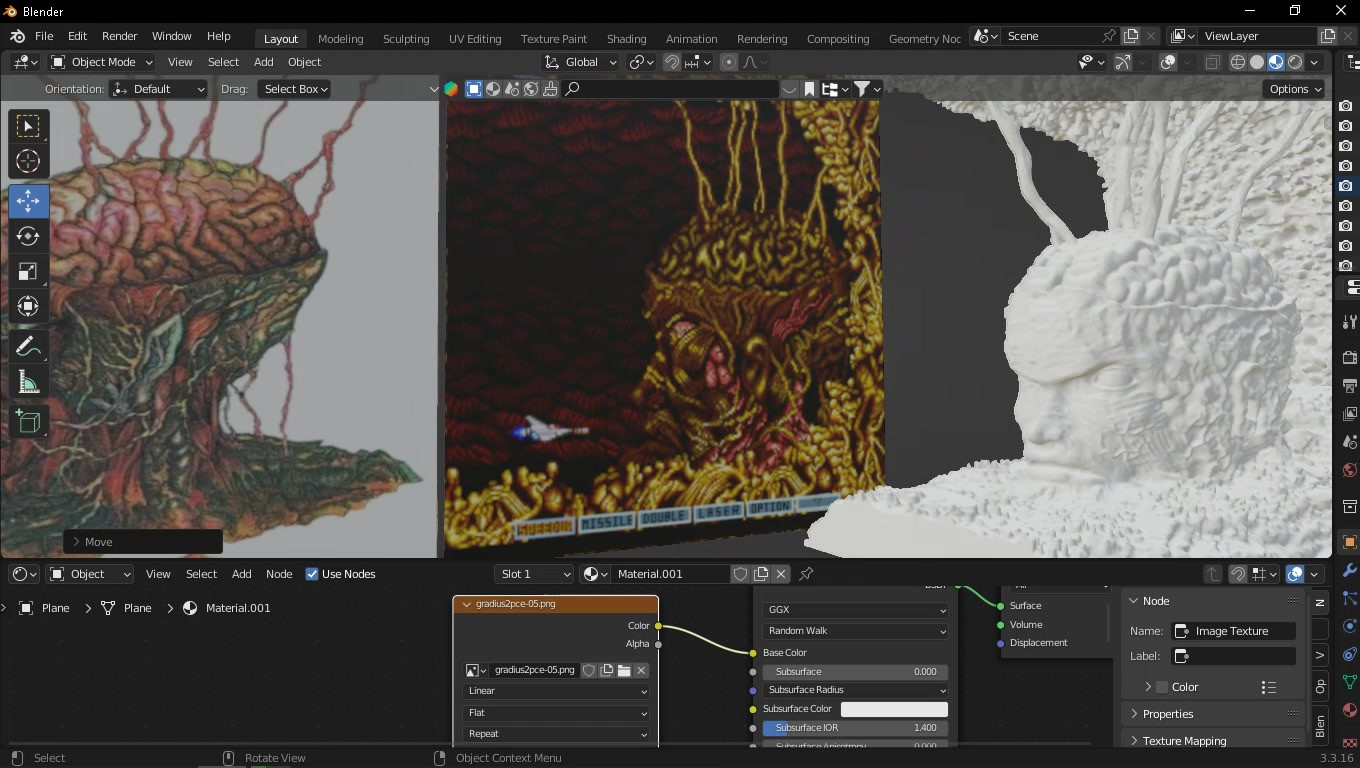Activate the Move tool
Viewport: 1360px width, 768px height.
click(x=28, y=201)
